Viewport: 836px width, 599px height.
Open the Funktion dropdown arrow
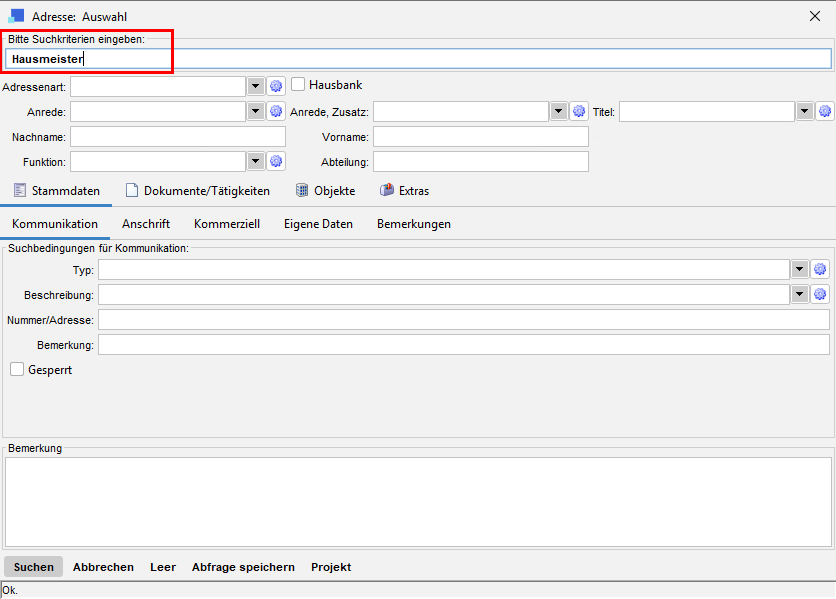(255, 161)
